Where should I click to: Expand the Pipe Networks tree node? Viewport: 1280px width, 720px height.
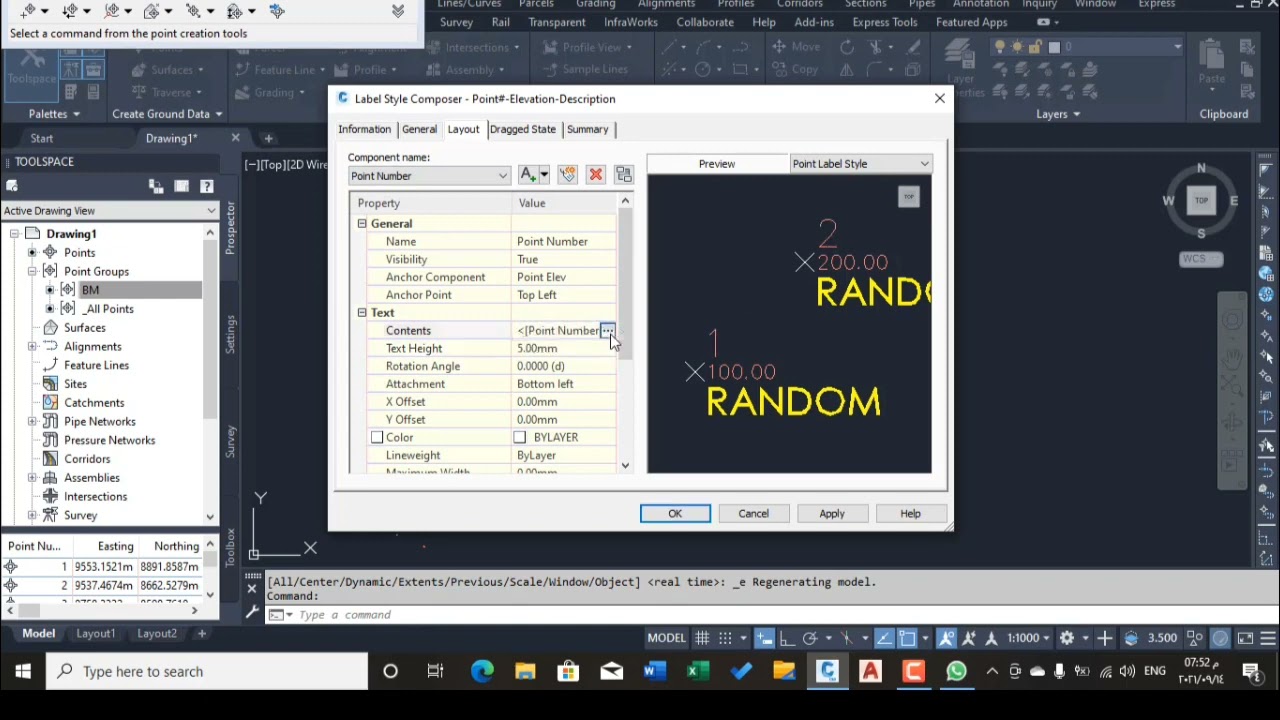tap(32, 422)
